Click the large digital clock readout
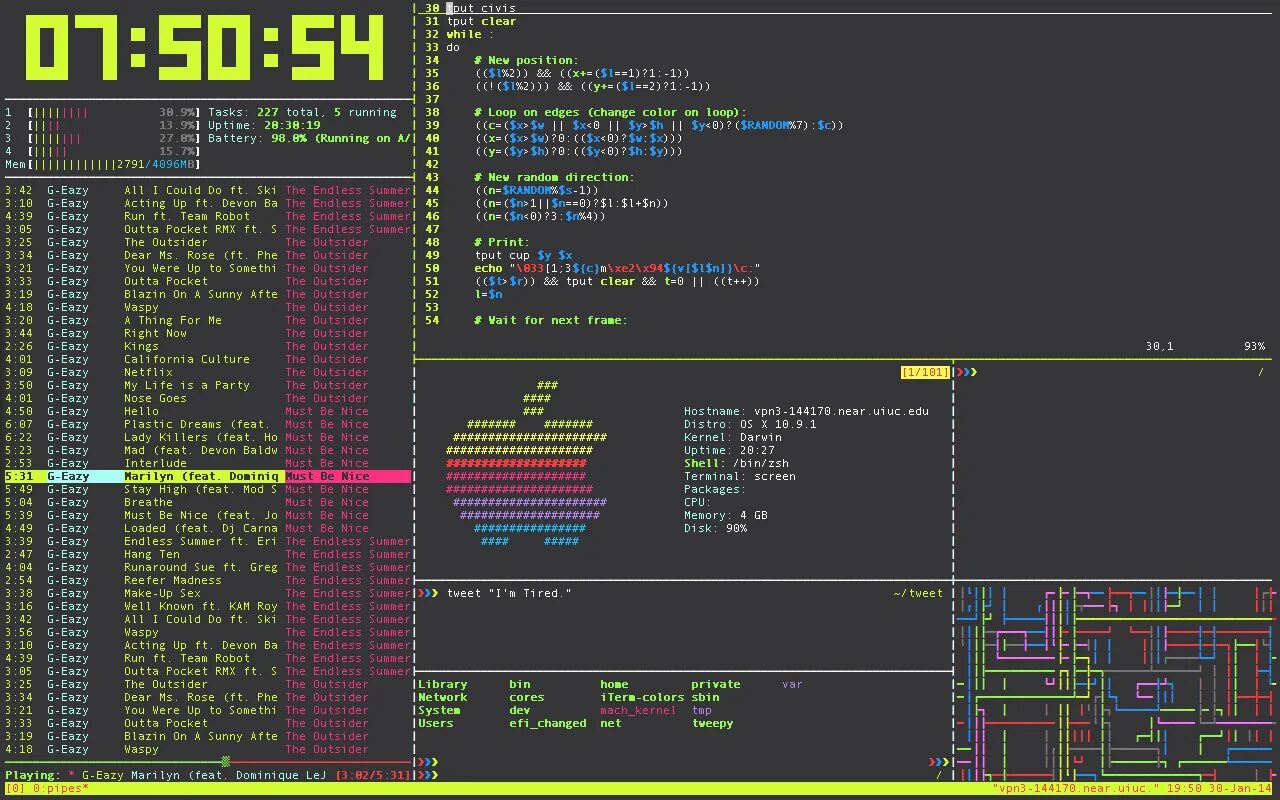This screenshot has width=1280, height=800. pos(205,48)
